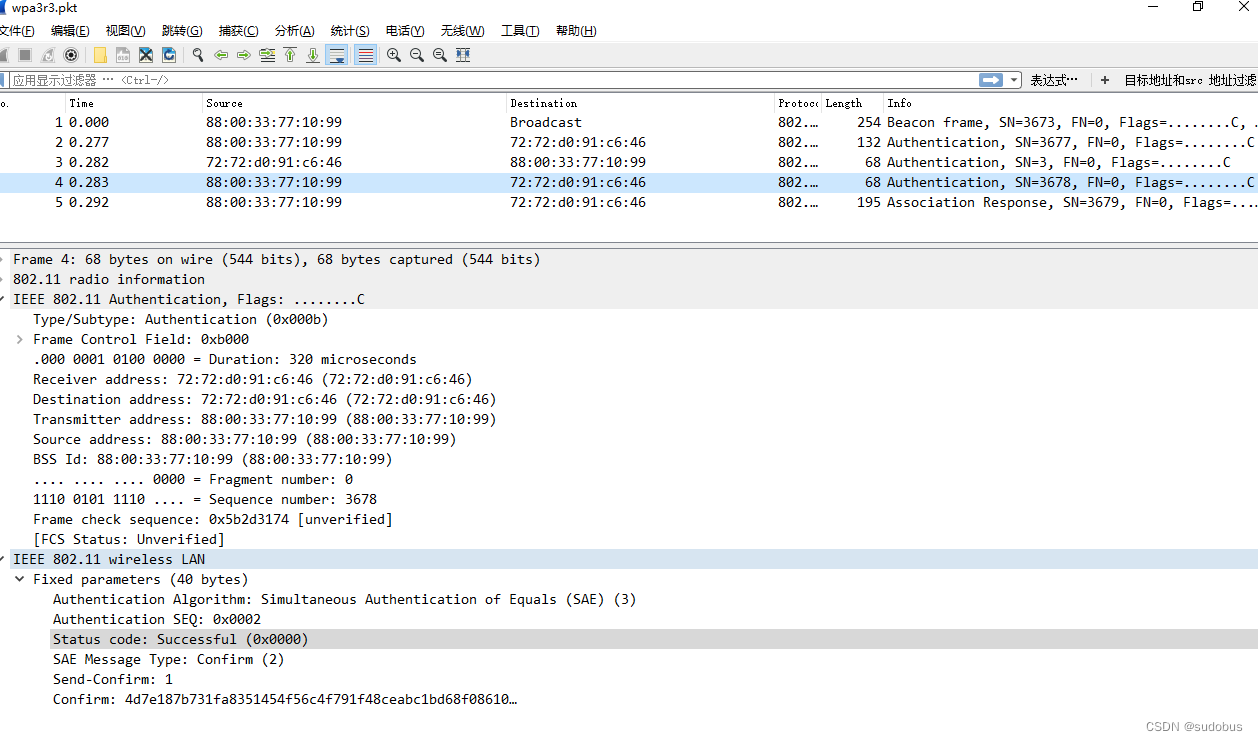Open the 工具(T) menu
This screenshot has width=1258, height=741.
tap(520, 31)
